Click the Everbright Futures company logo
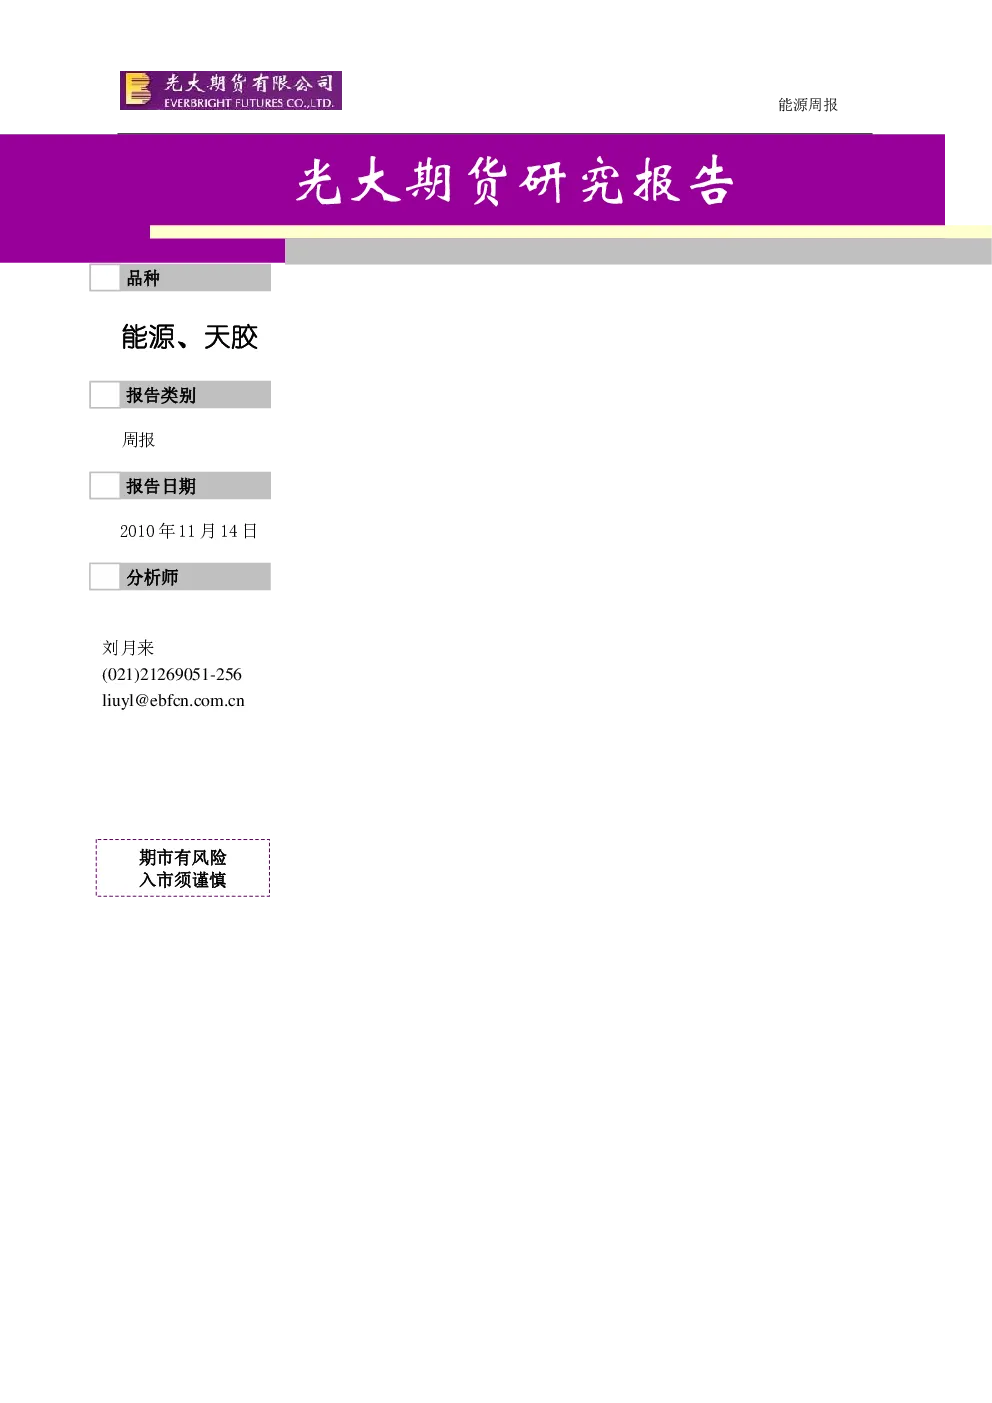This screenshot has height=1403, width=992. [231, 91]
